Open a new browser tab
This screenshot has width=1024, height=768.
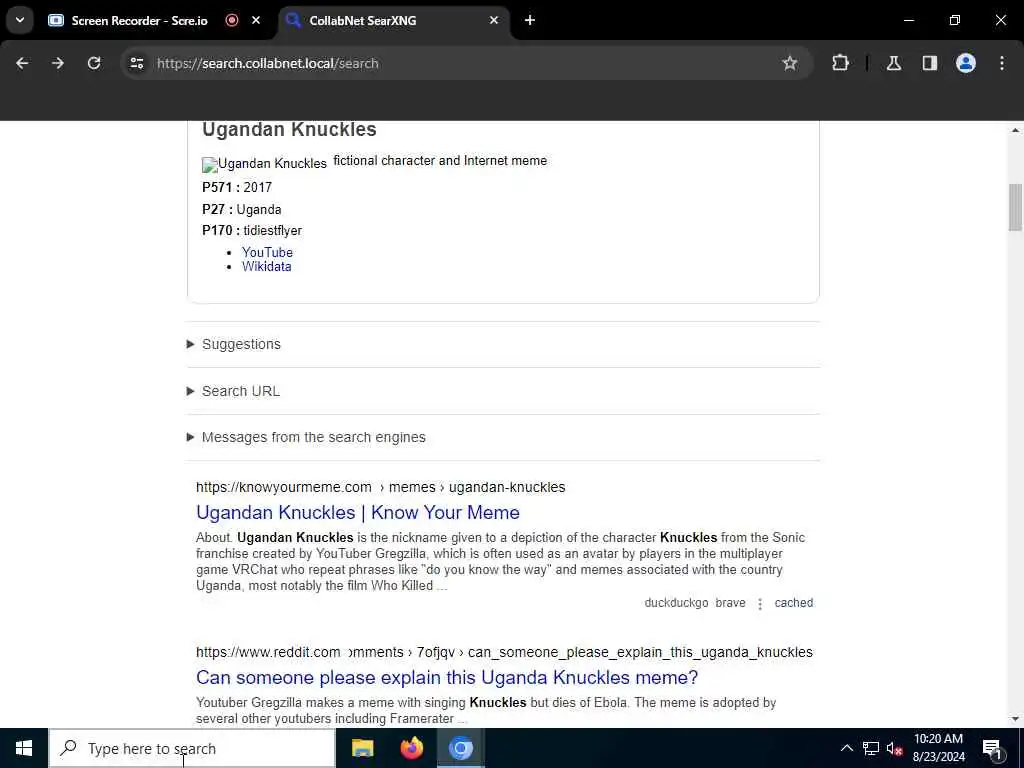coord(530,20)
